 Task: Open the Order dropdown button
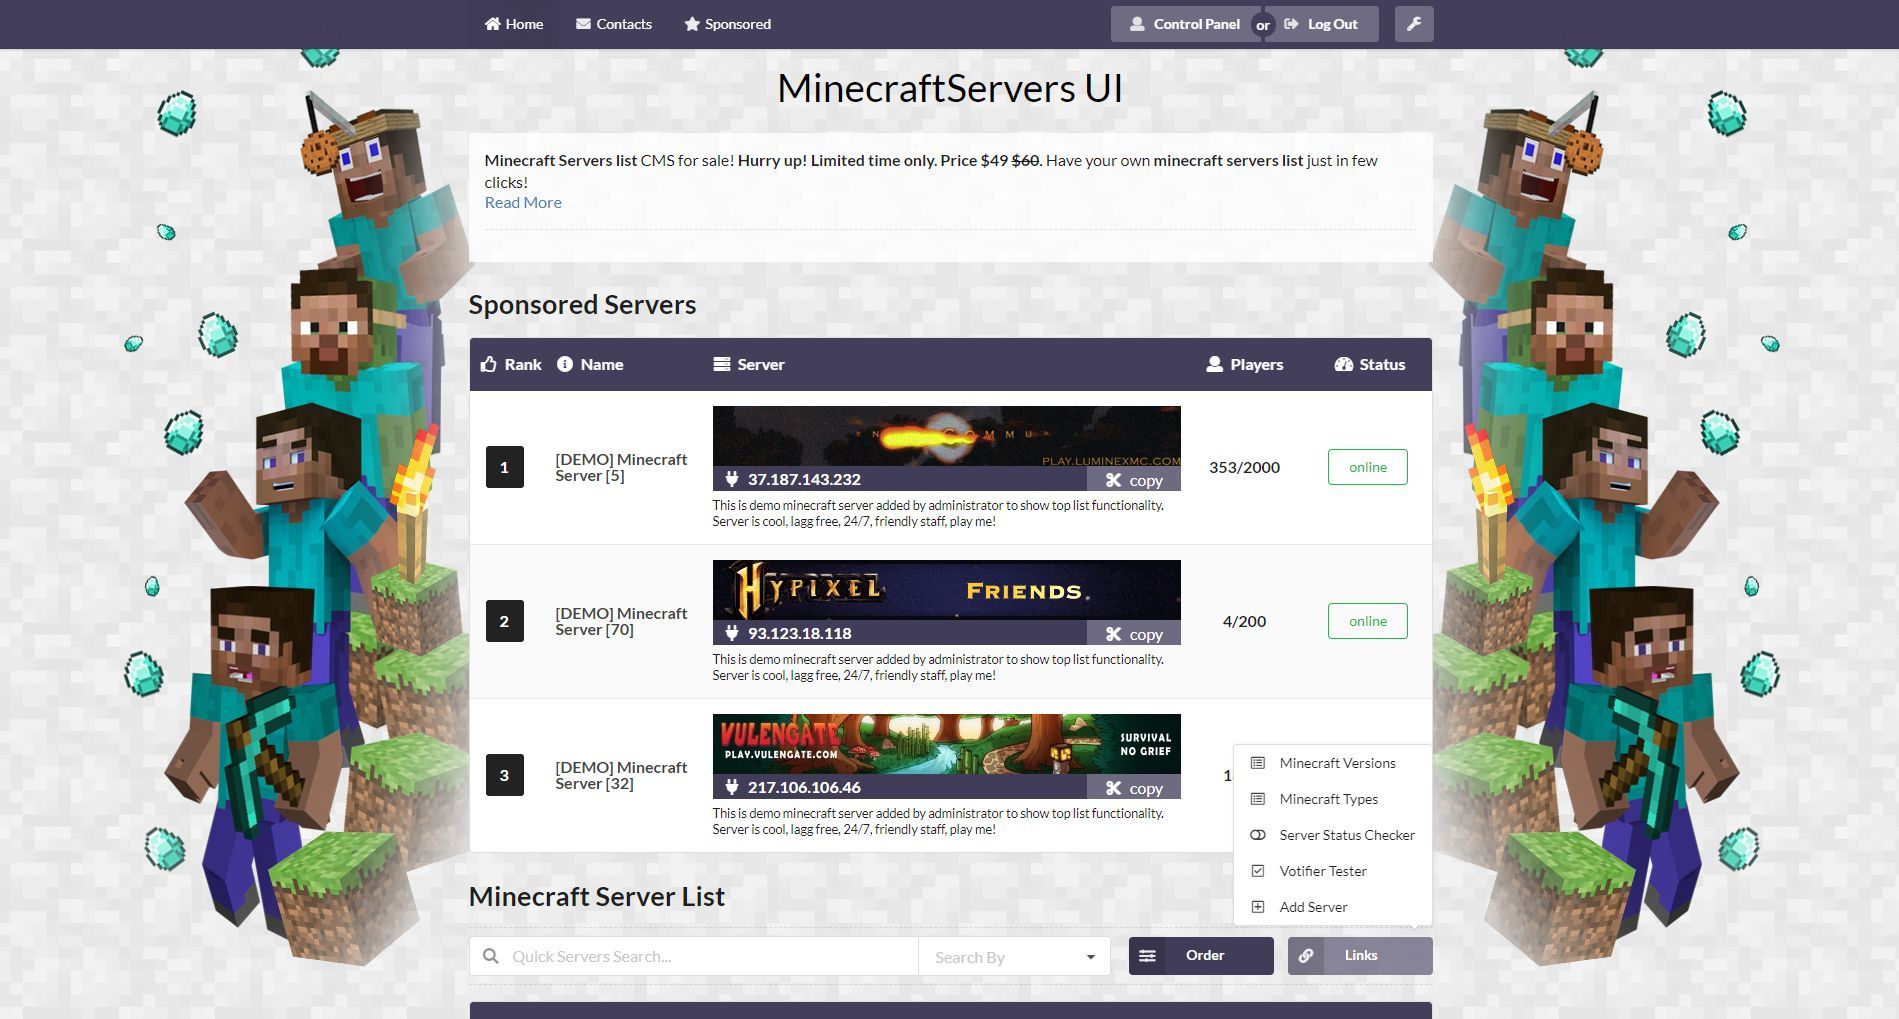pyautogui.click(x=1201, y=956)
